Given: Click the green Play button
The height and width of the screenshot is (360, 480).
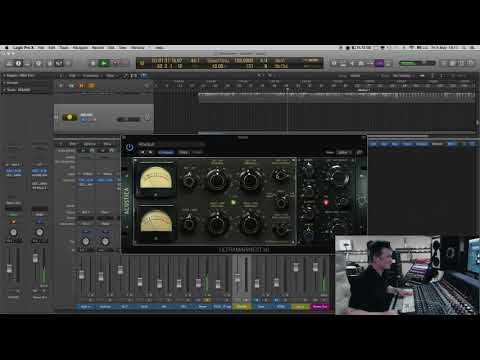Looking at the screenshot, I should tap(104, 63).
